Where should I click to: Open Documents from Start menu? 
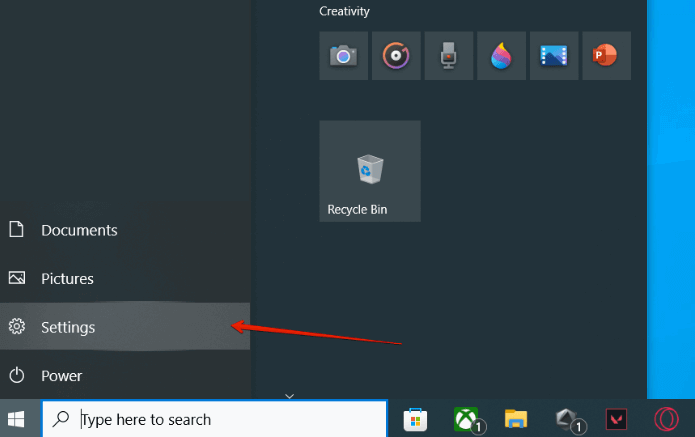click(x=125, y=230)
